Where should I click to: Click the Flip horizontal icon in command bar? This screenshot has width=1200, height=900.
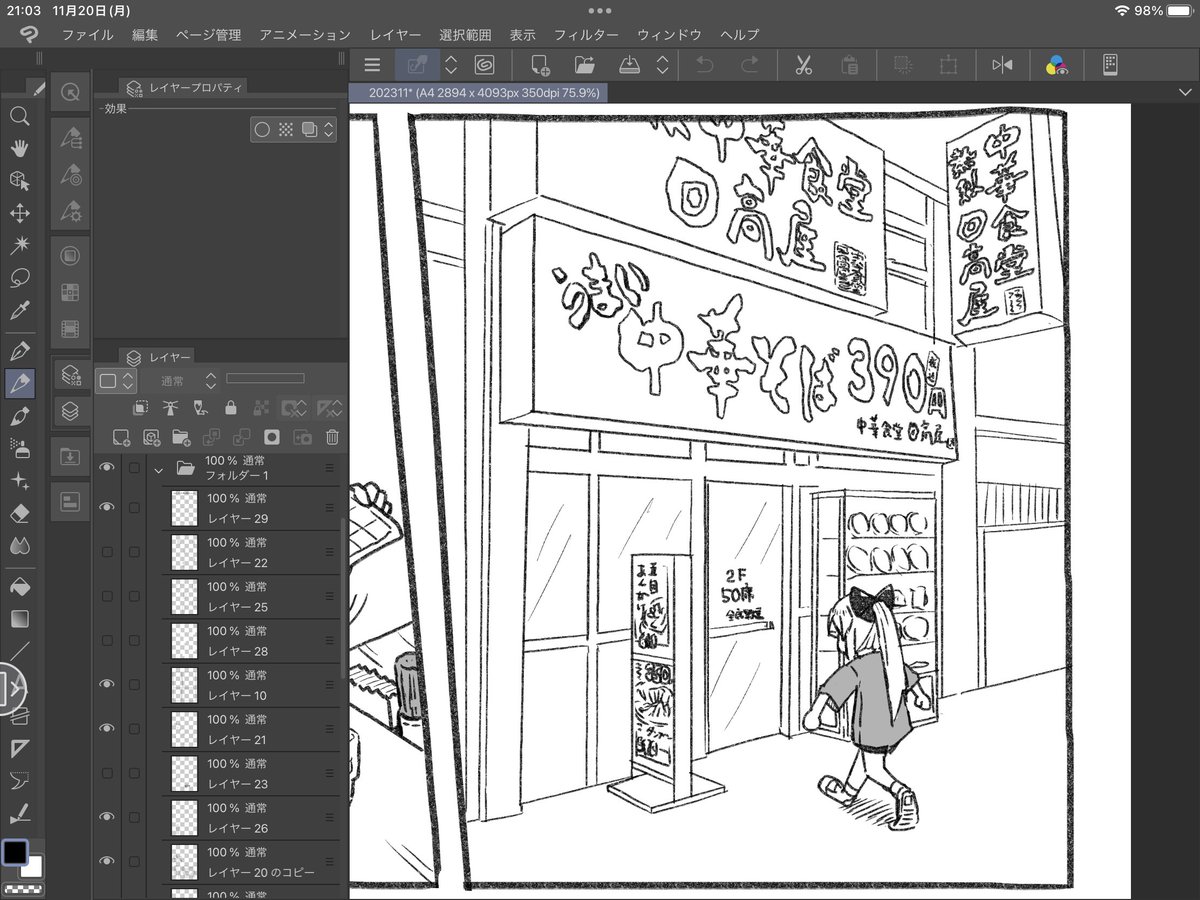pyautogui.click(x=1002, y=65)
